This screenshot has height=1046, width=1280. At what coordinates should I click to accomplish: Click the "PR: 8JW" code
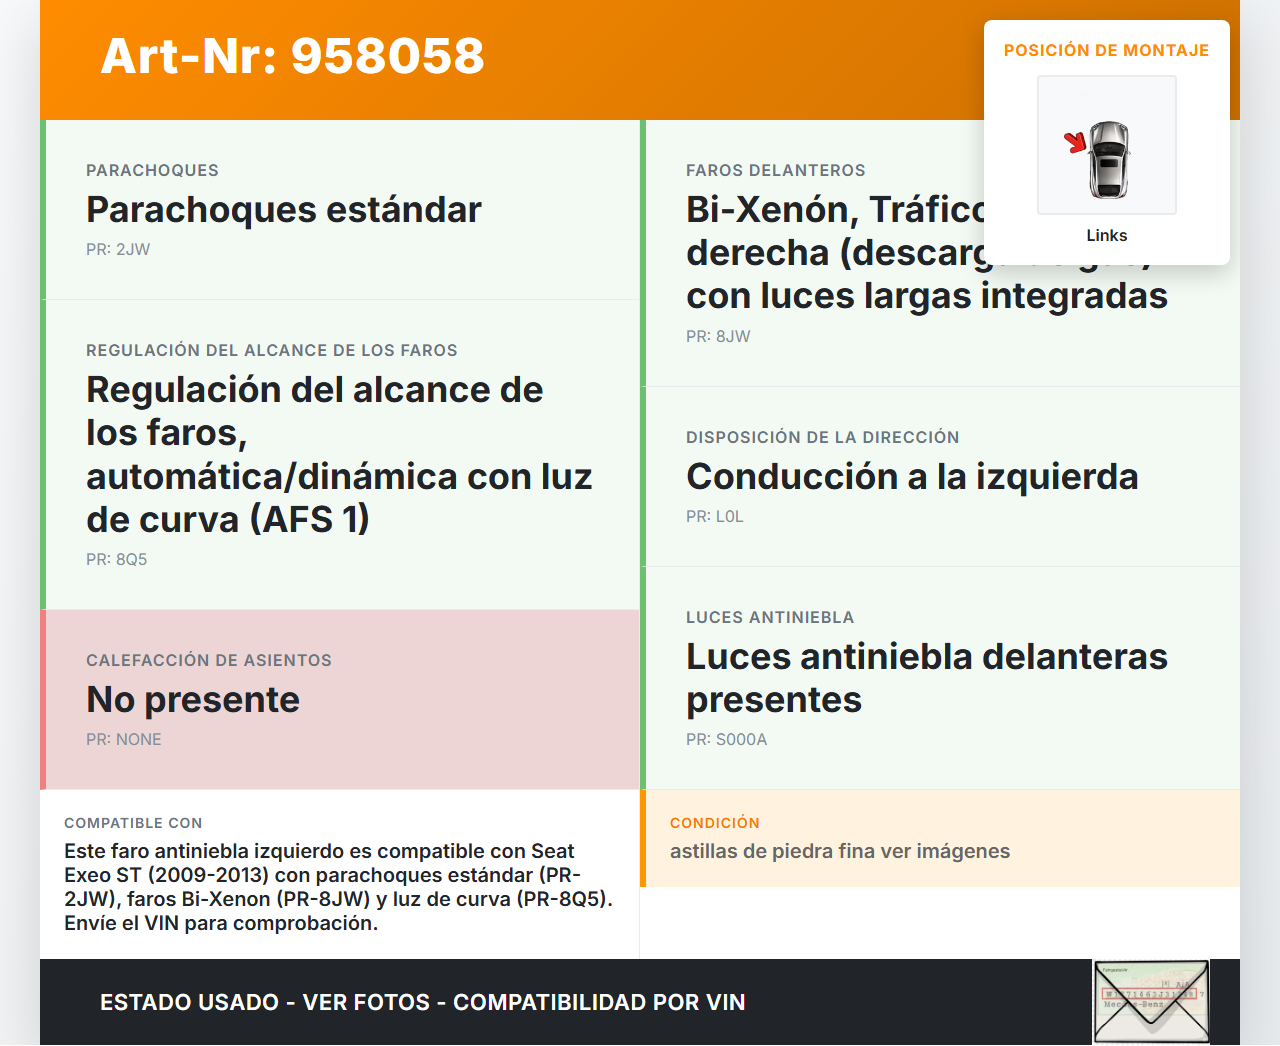[718, 336]
